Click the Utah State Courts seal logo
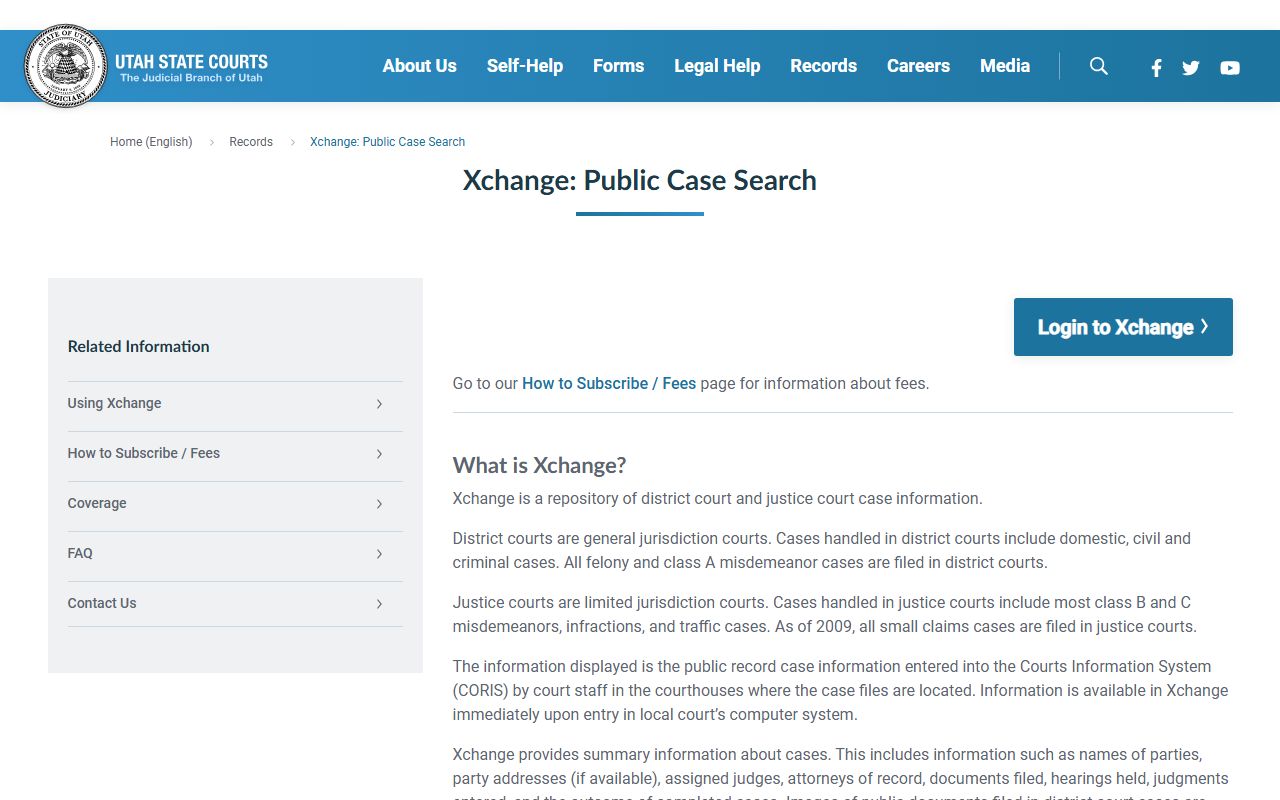1280x800 pixels. (66, 66)
